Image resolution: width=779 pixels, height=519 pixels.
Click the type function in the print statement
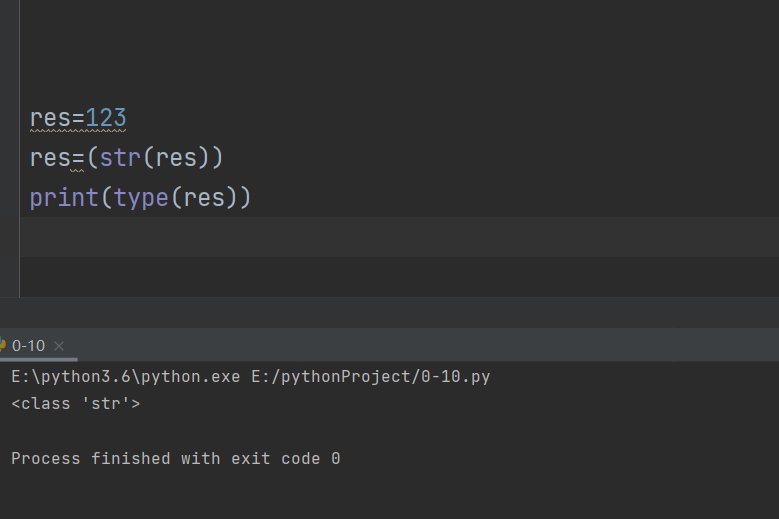[141, 198]
